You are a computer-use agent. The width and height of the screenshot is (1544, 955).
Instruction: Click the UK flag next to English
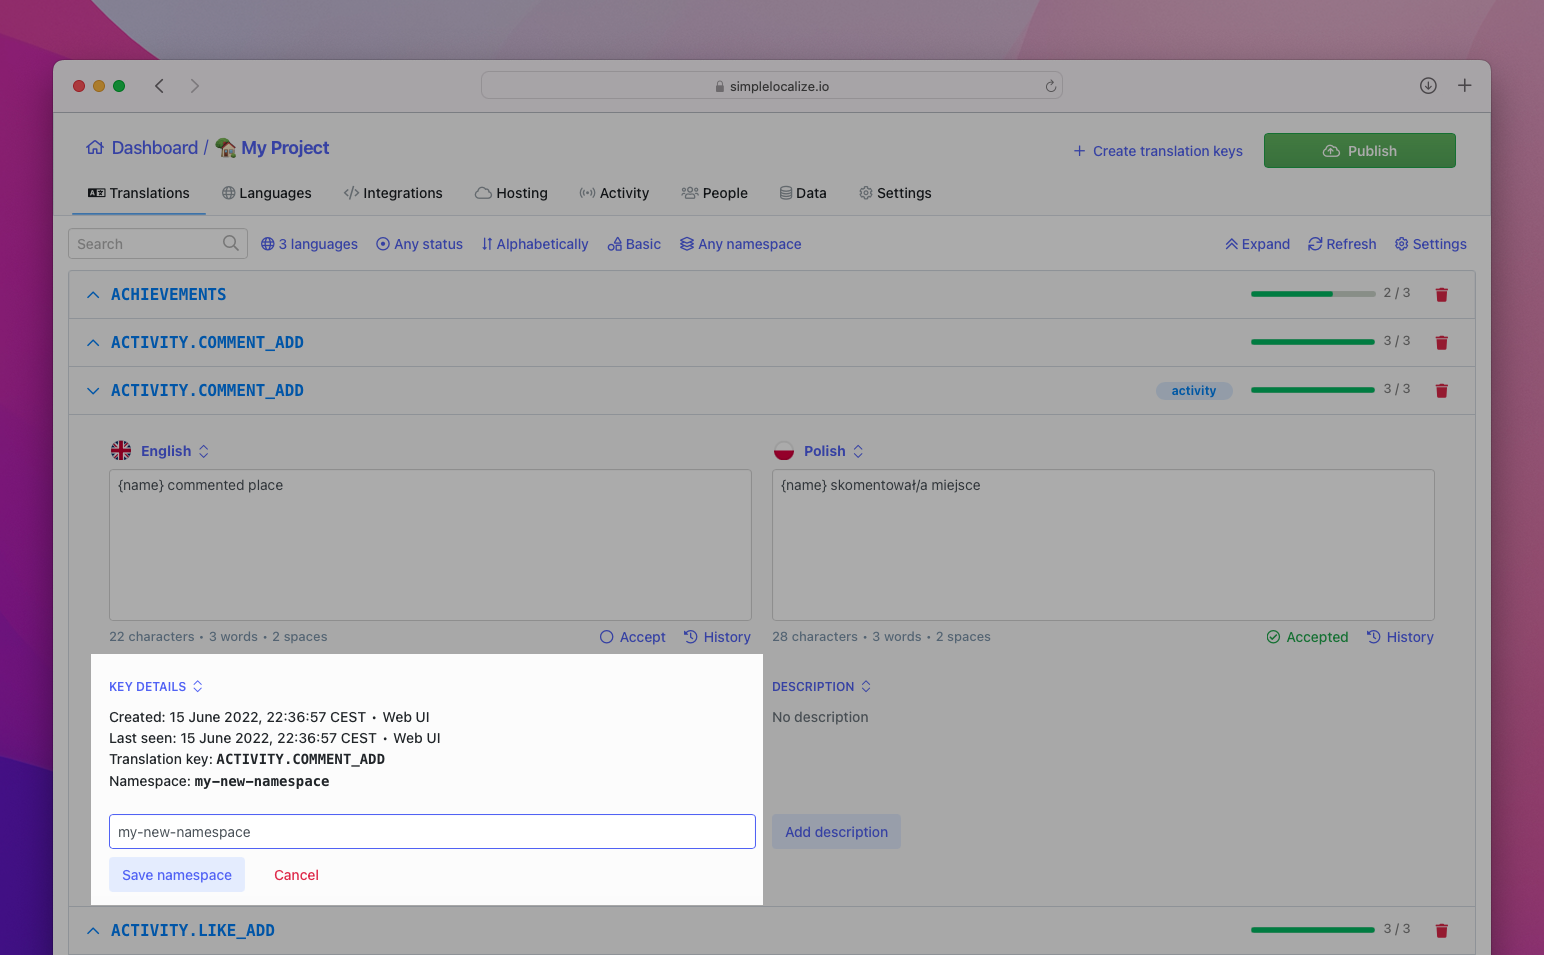click(121, 451)
